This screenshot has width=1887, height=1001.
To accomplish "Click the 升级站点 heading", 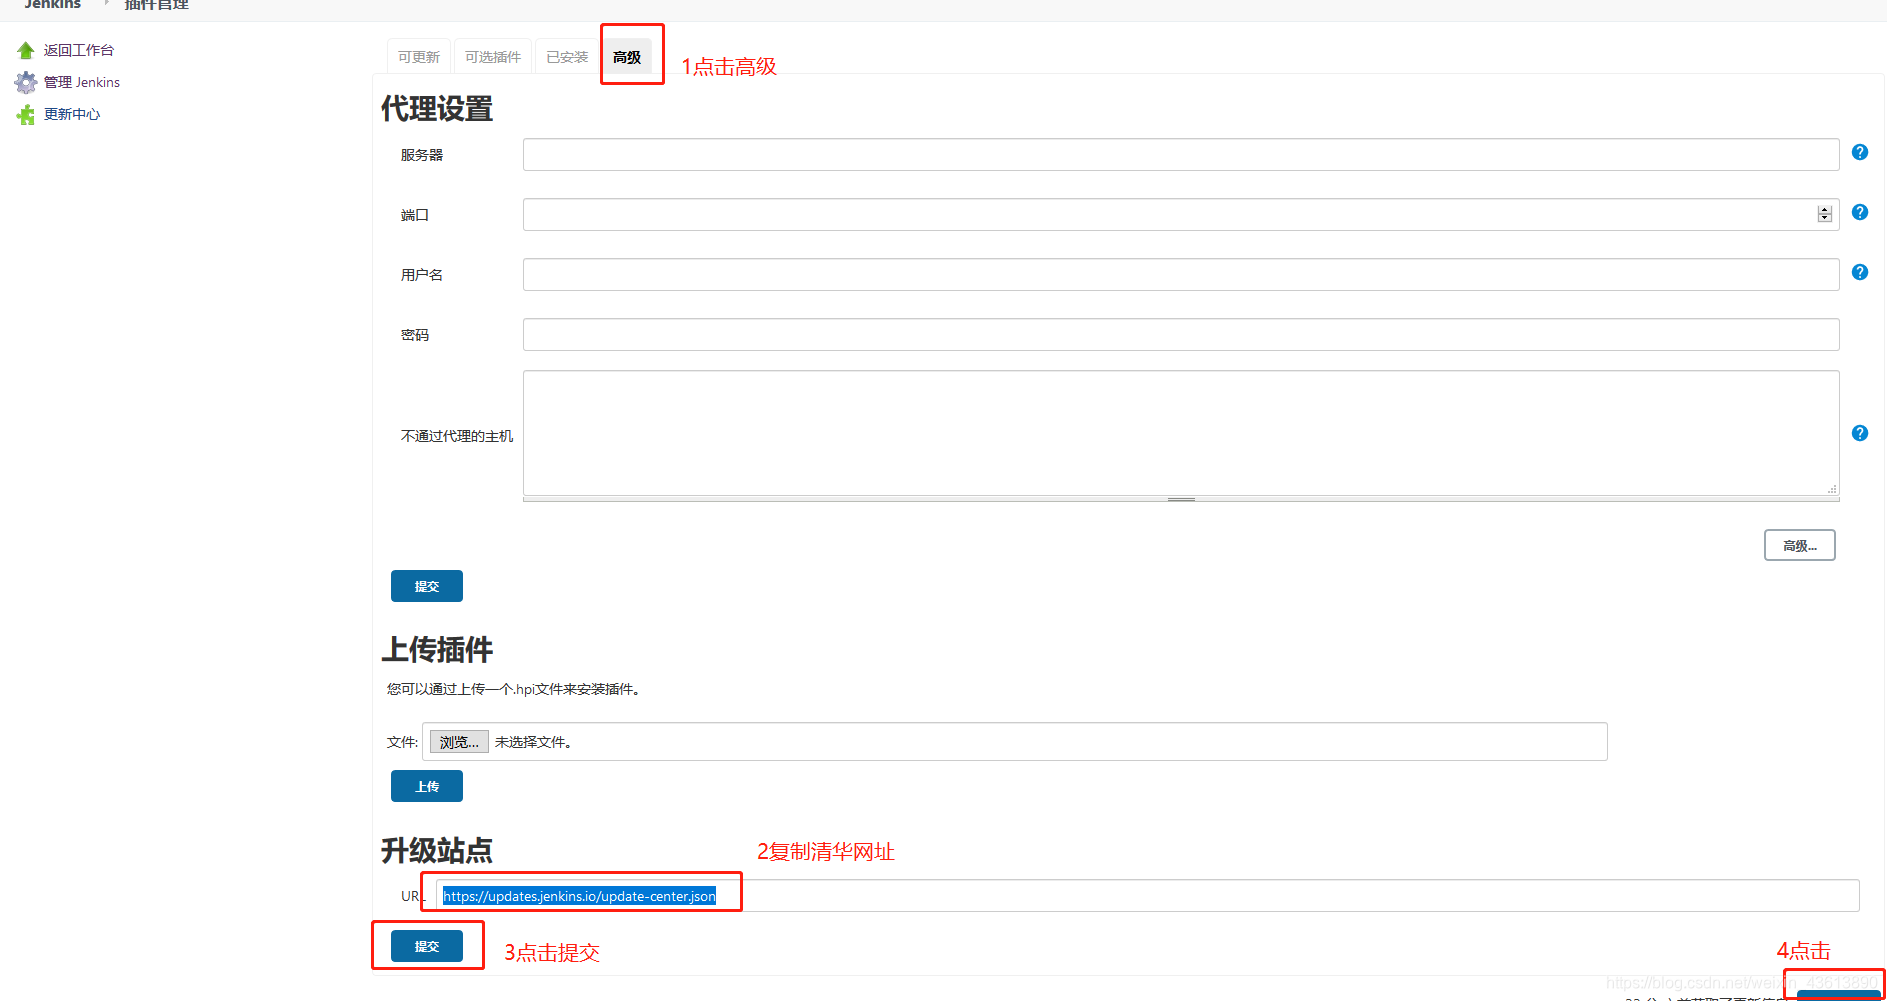I will (437, 851).
